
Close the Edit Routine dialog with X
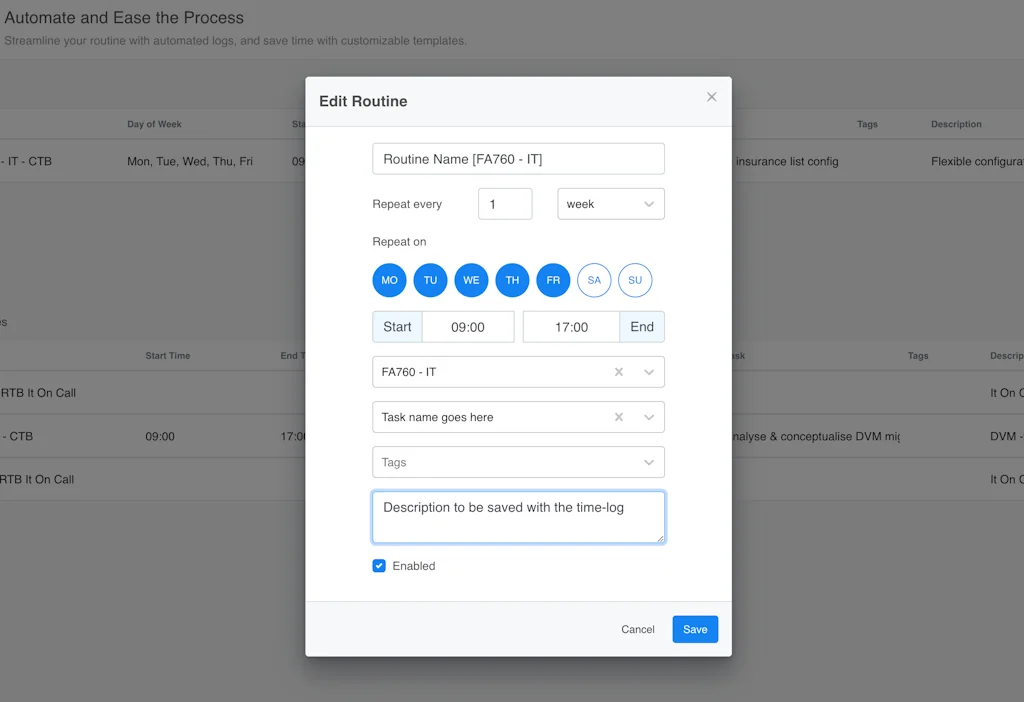[x=712, y=97]
